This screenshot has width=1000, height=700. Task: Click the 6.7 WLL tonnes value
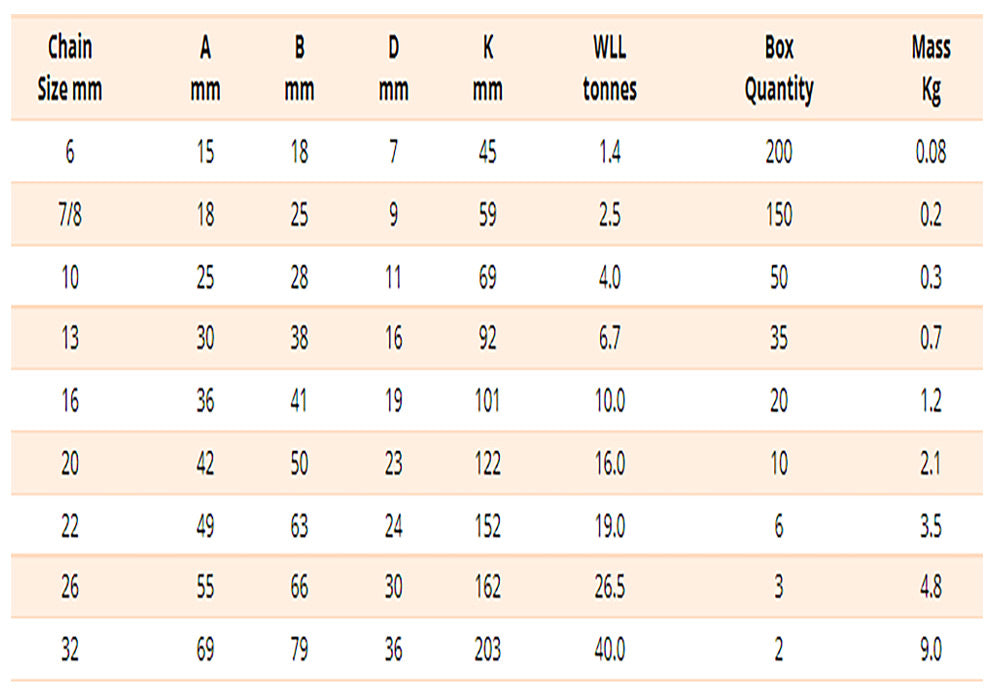pos(609,339)
